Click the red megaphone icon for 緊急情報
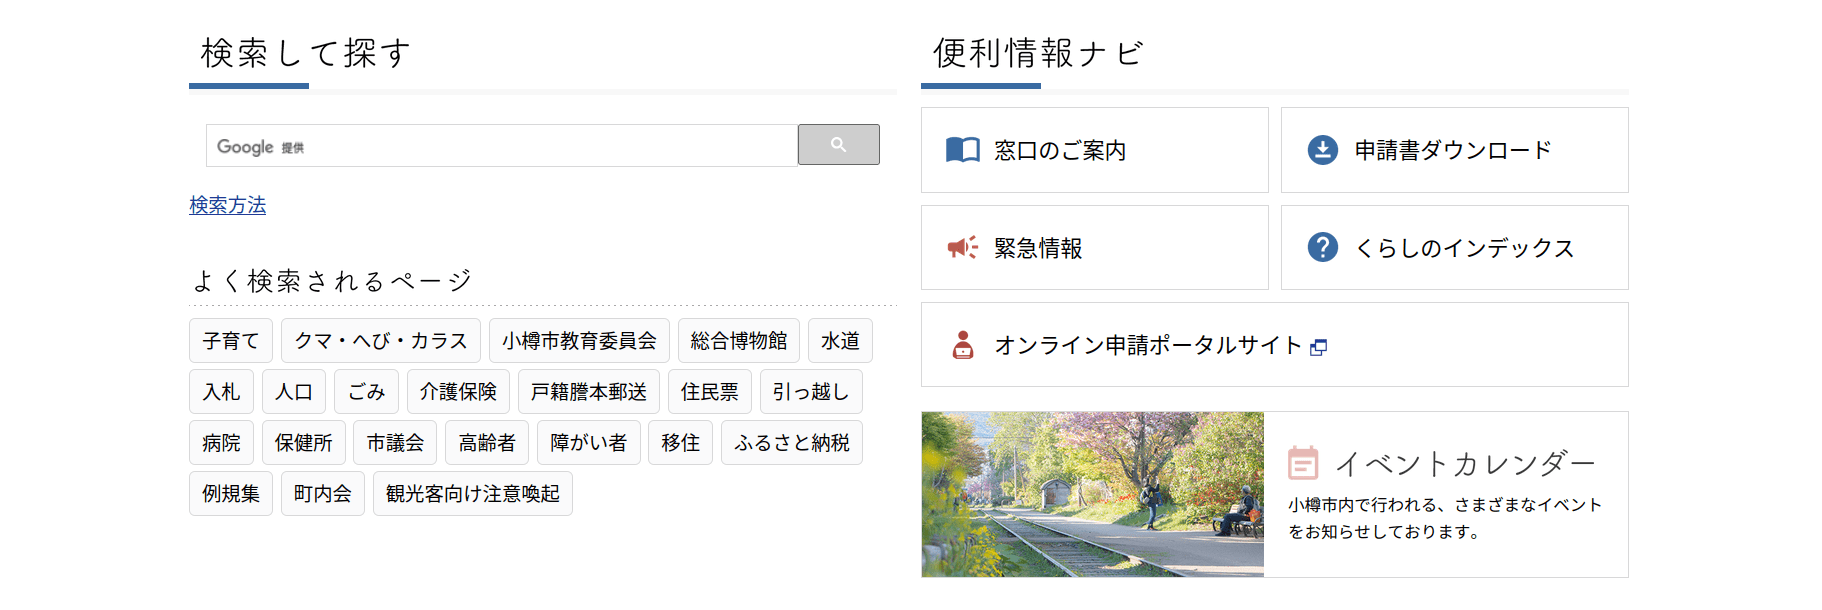The height and width of the screenshot is (610, 1822). click(962, 248)
